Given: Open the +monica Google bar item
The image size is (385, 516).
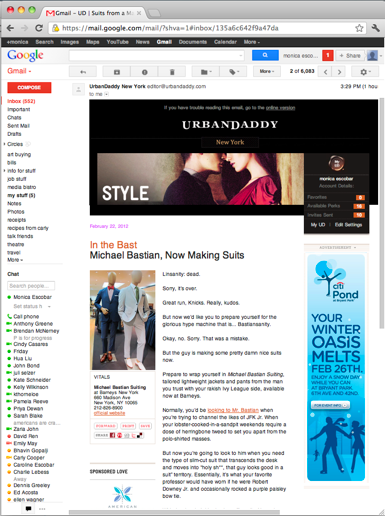Looking at the screenshot, I should click(x=17, y=42).
